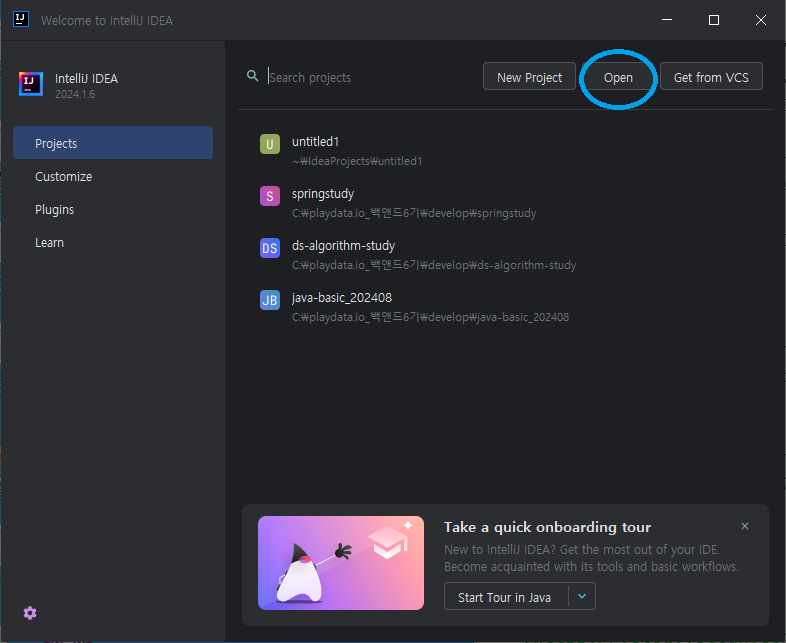Click the ds-algorithm-study path text
Viewport: 786px width, 643px height.
coord(434,265)
